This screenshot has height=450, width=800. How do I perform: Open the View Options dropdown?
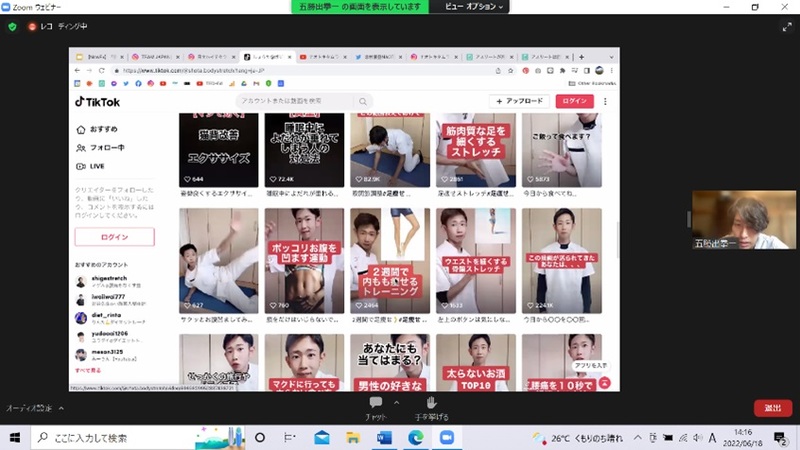coord(473,7)
